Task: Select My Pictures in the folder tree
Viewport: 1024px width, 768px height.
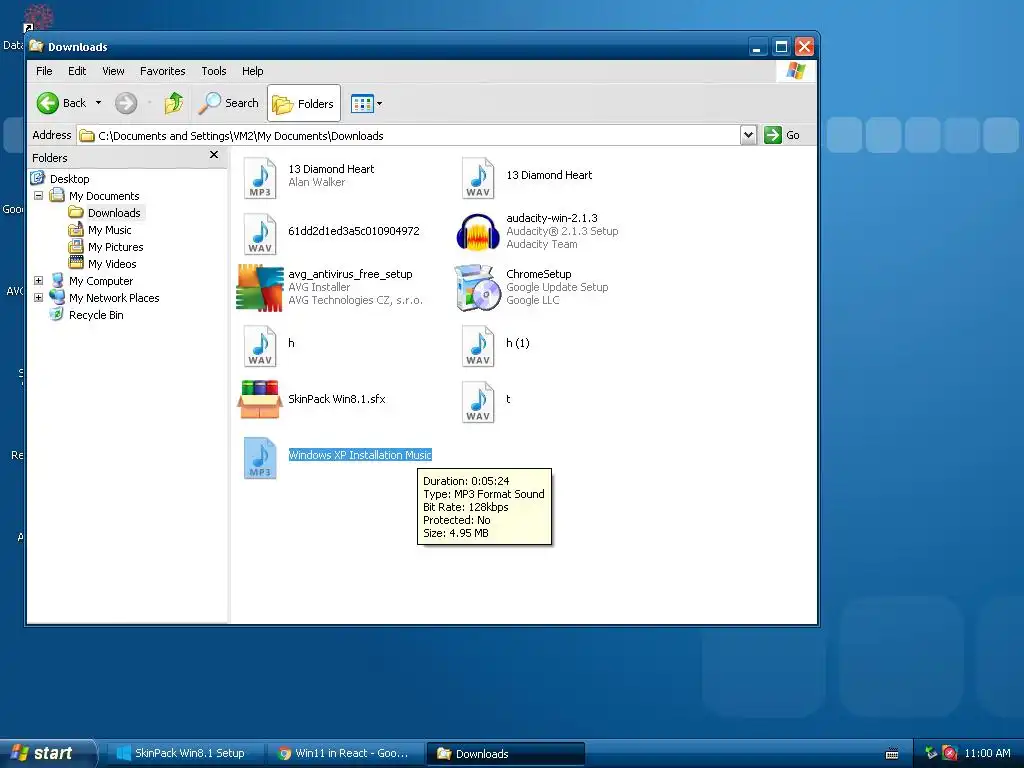Action: pyautogui.click(x=115, y=247)
